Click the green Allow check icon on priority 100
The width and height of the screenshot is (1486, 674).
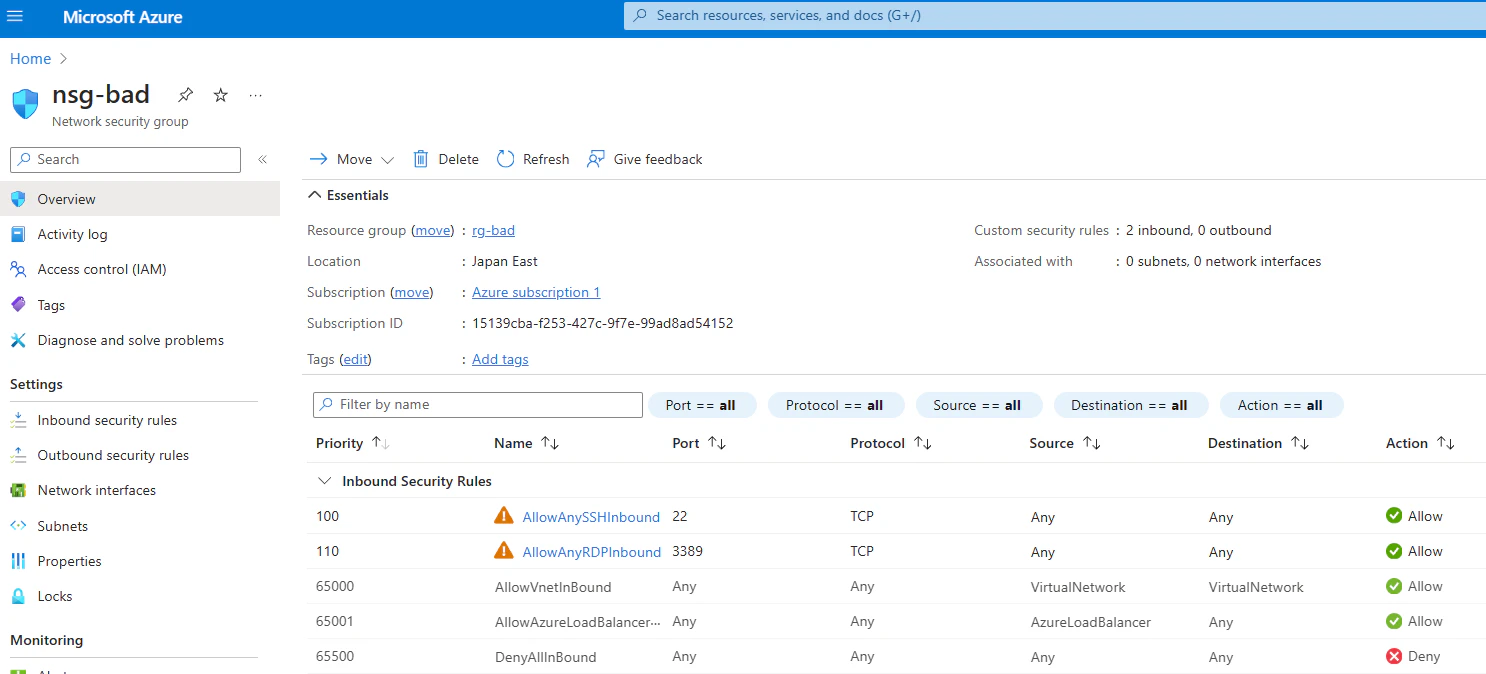(1394, 516)
